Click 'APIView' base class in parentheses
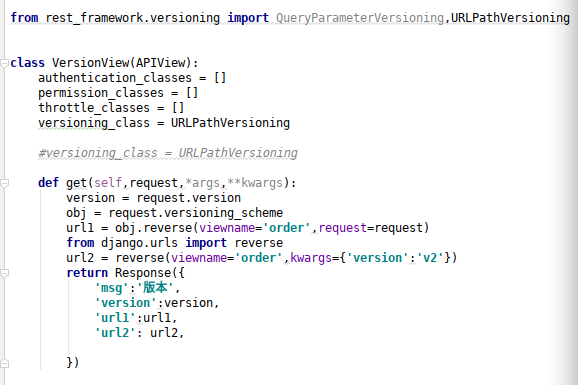The image size is (578, 385). click(160, 63)
